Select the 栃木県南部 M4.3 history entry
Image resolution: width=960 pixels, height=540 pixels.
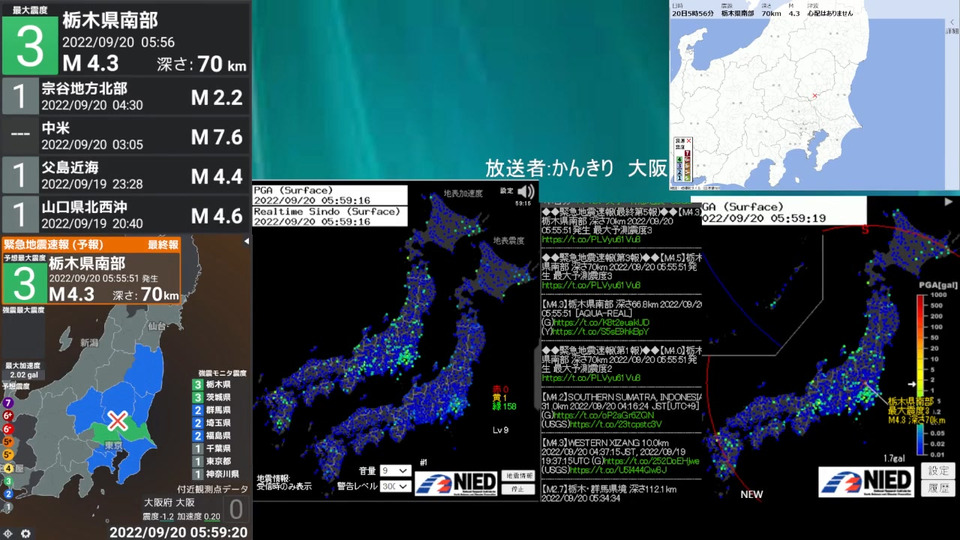point(126,38)
